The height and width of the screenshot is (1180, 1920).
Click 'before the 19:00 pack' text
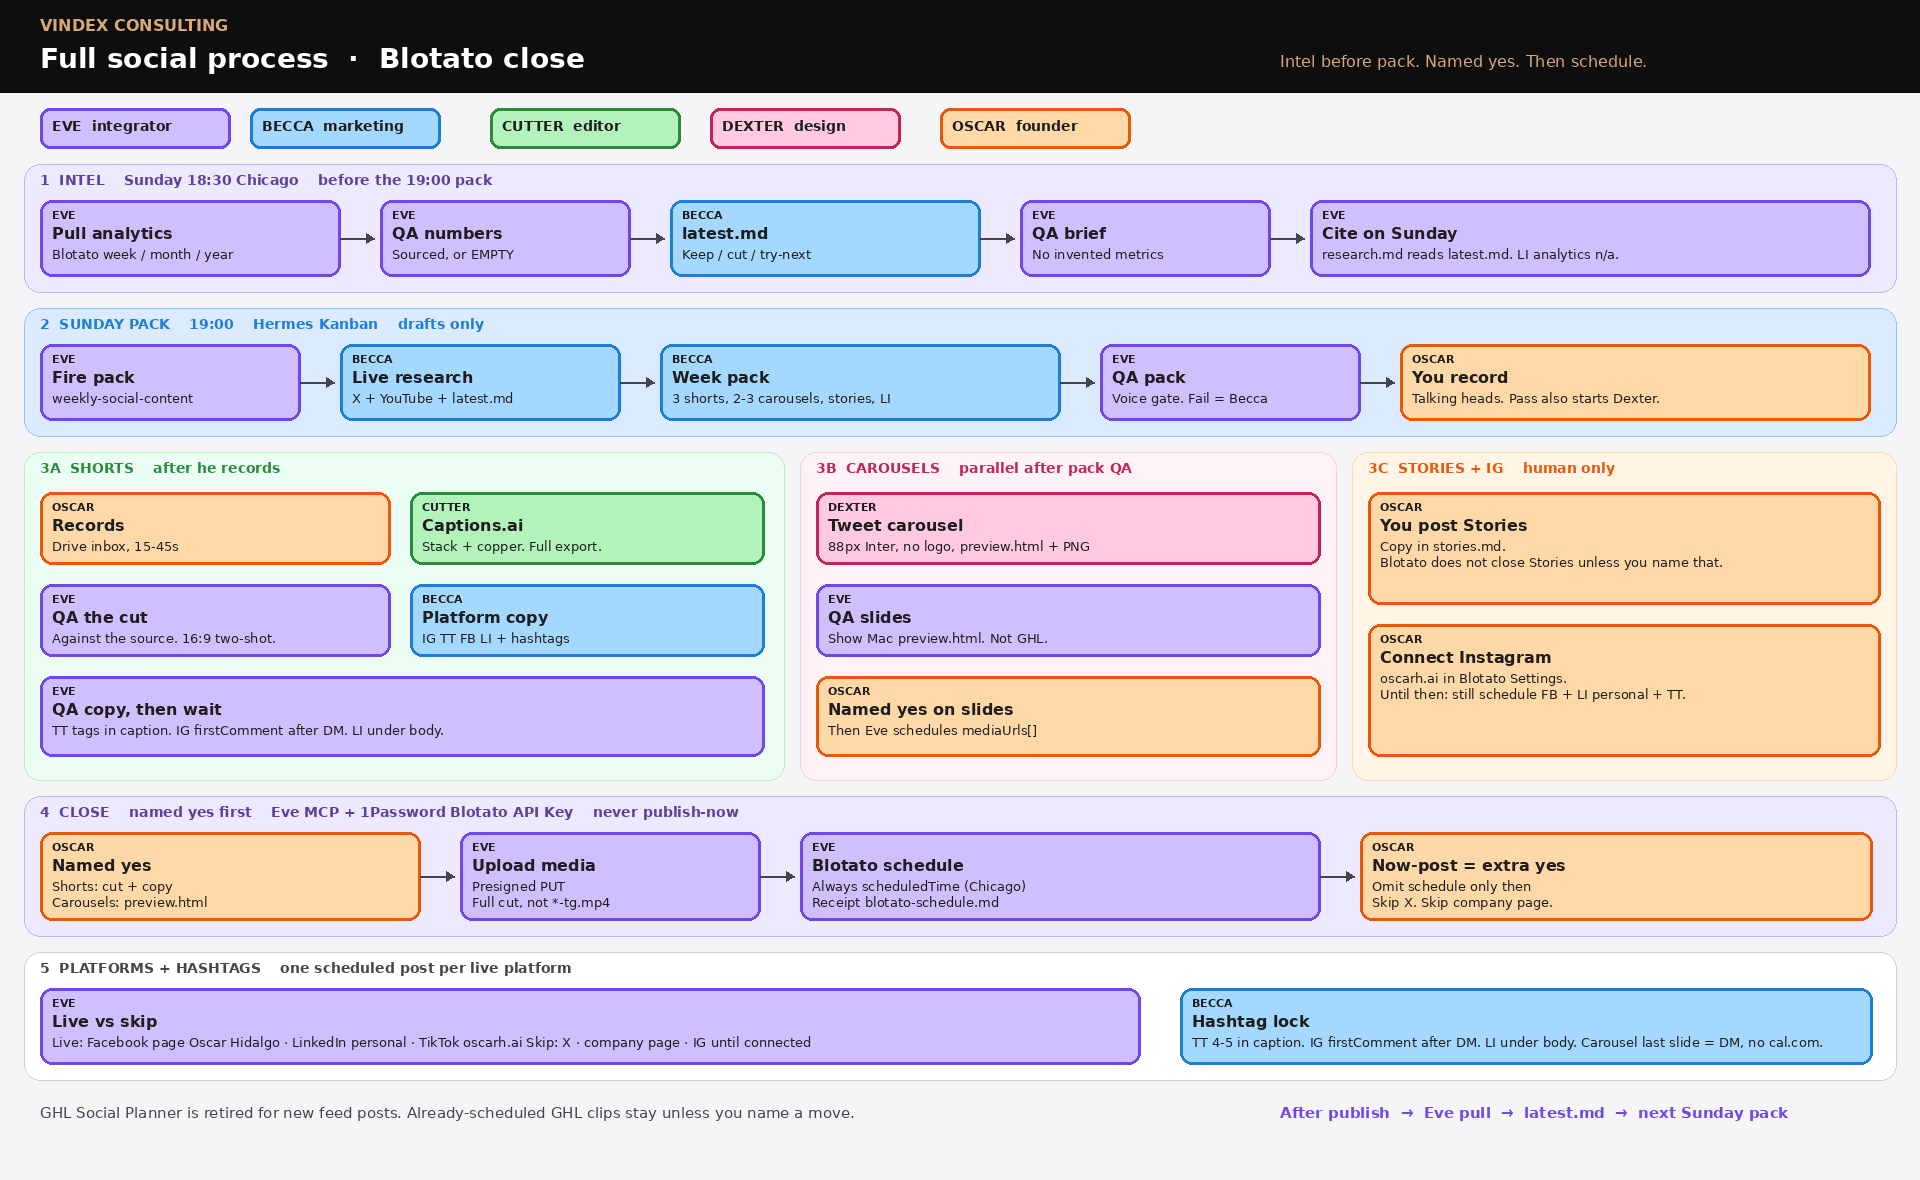[x=405, y=180]
